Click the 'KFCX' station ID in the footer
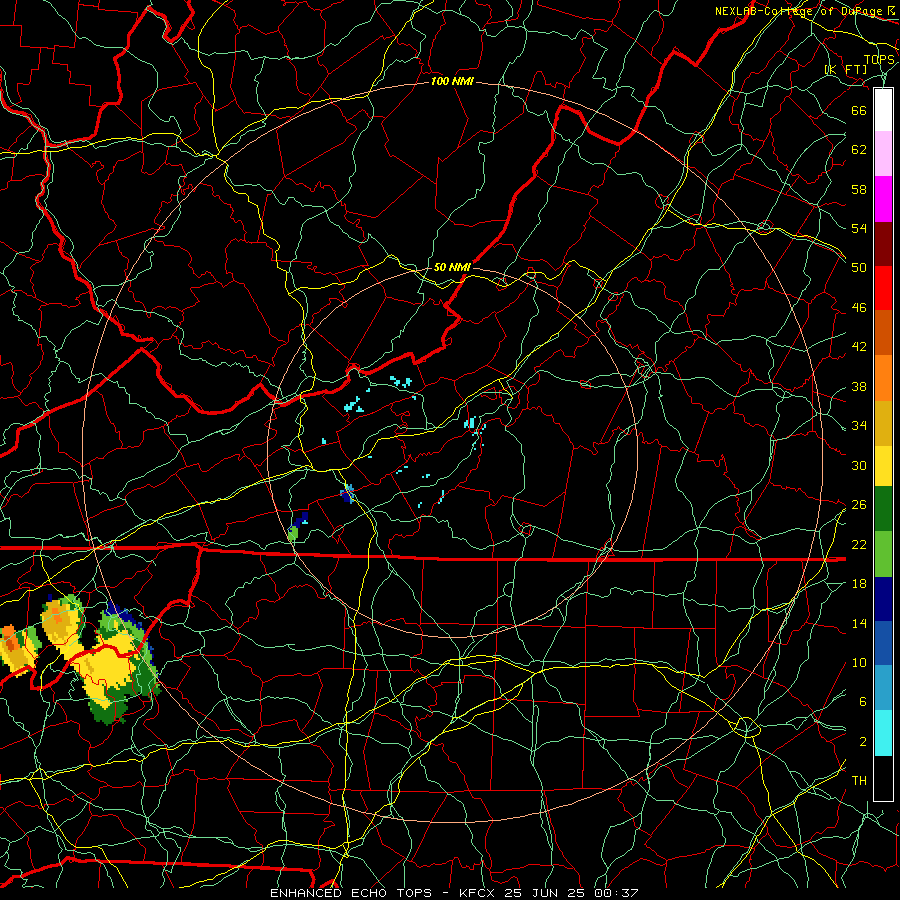 pyautogui.click(x=478, y=893)
